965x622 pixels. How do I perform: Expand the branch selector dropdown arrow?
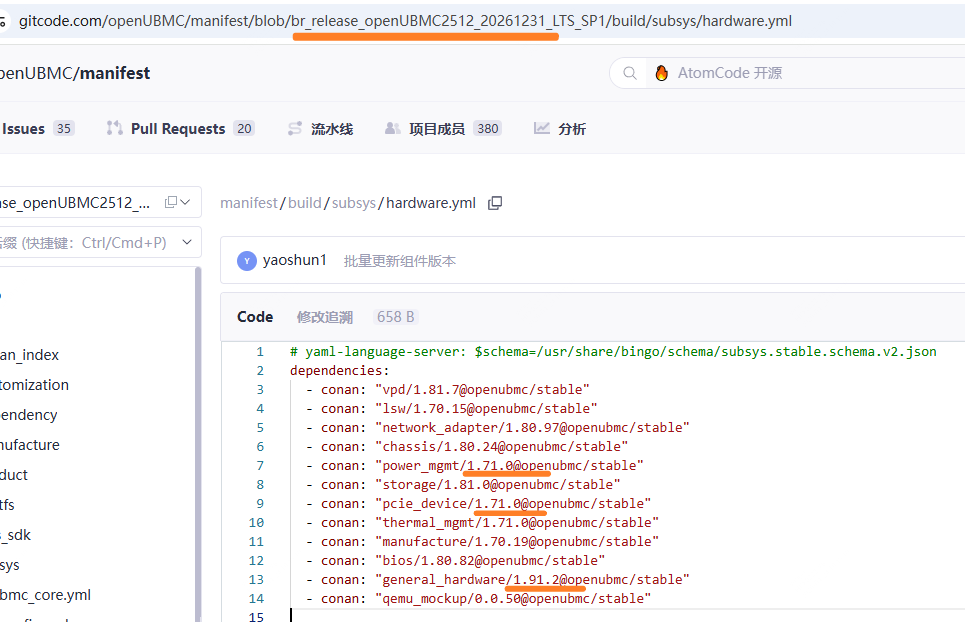click(187, 202)
